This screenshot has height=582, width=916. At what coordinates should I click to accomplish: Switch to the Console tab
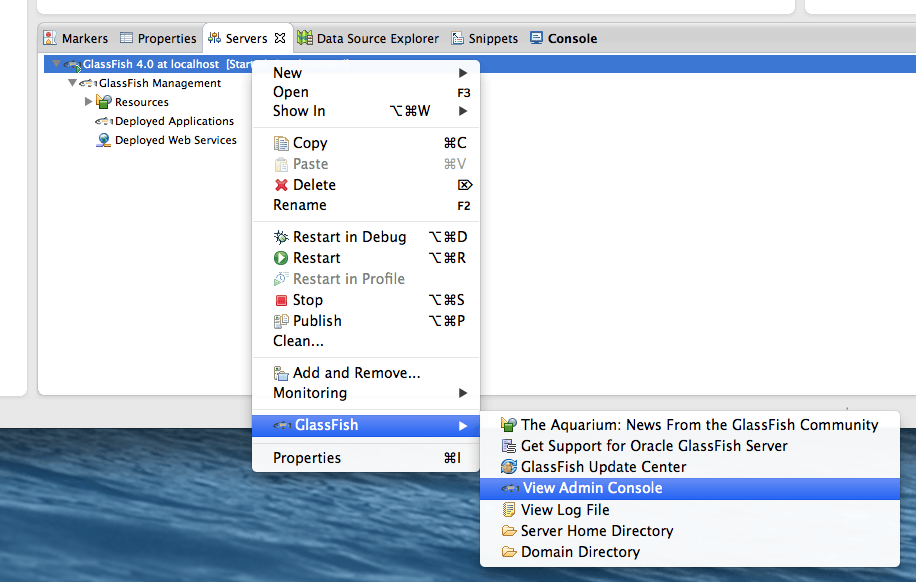[x=572, y=39]
